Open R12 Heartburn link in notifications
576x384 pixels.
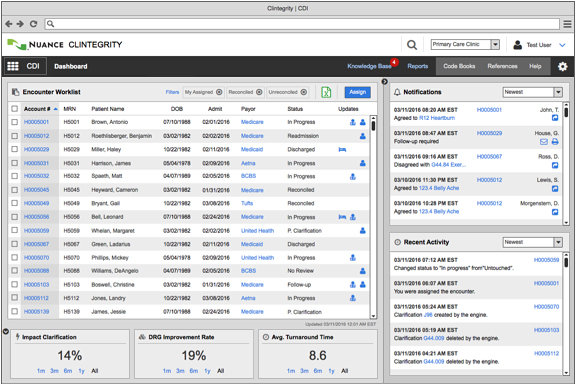pyautogui.click(x=437, y=118)
